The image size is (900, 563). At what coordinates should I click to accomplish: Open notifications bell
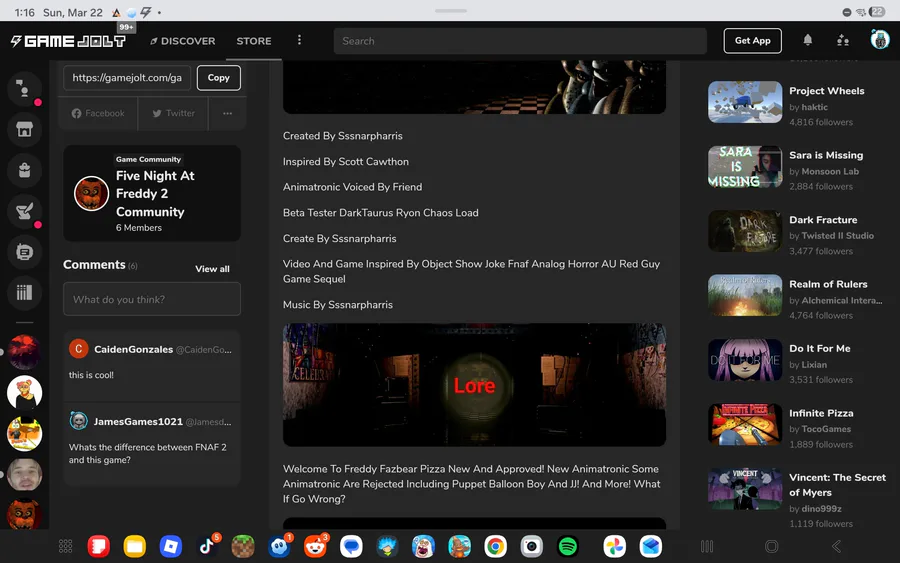click(x=808, y=40)
